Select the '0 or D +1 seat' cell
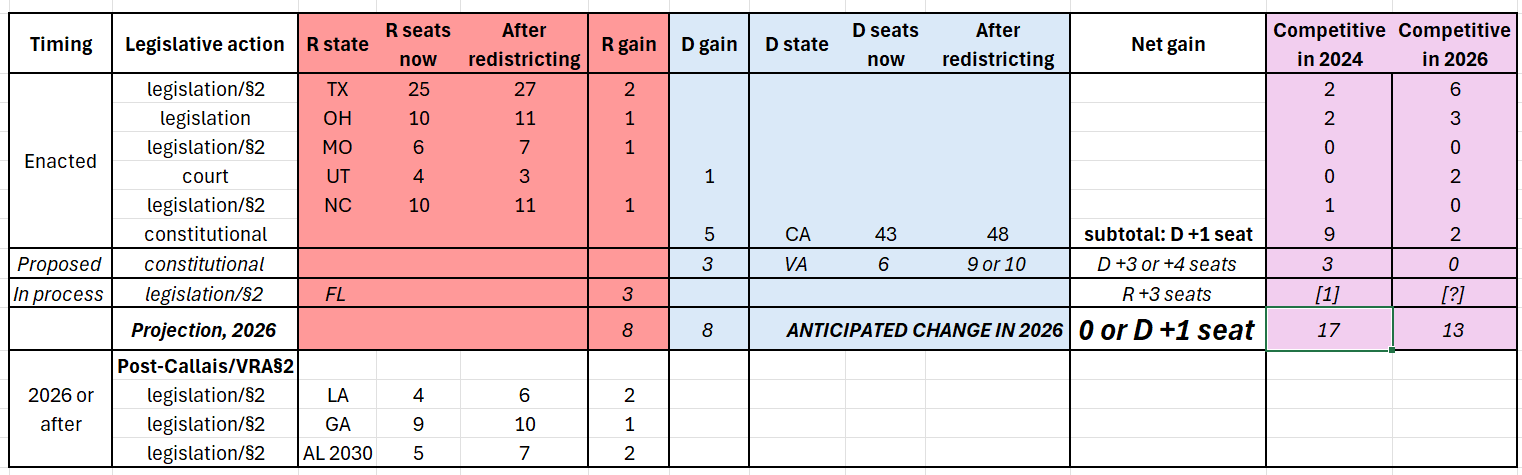The width and height of the screenshot is (1522, 475). (1168, 329)
